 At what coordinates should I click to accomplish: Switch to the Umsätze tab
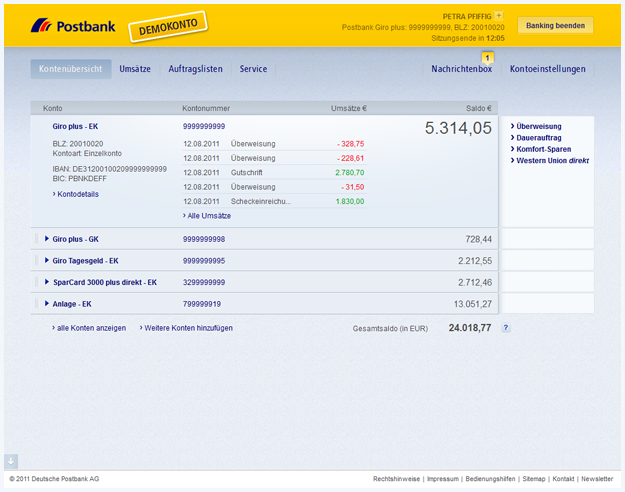click(135, 69)
